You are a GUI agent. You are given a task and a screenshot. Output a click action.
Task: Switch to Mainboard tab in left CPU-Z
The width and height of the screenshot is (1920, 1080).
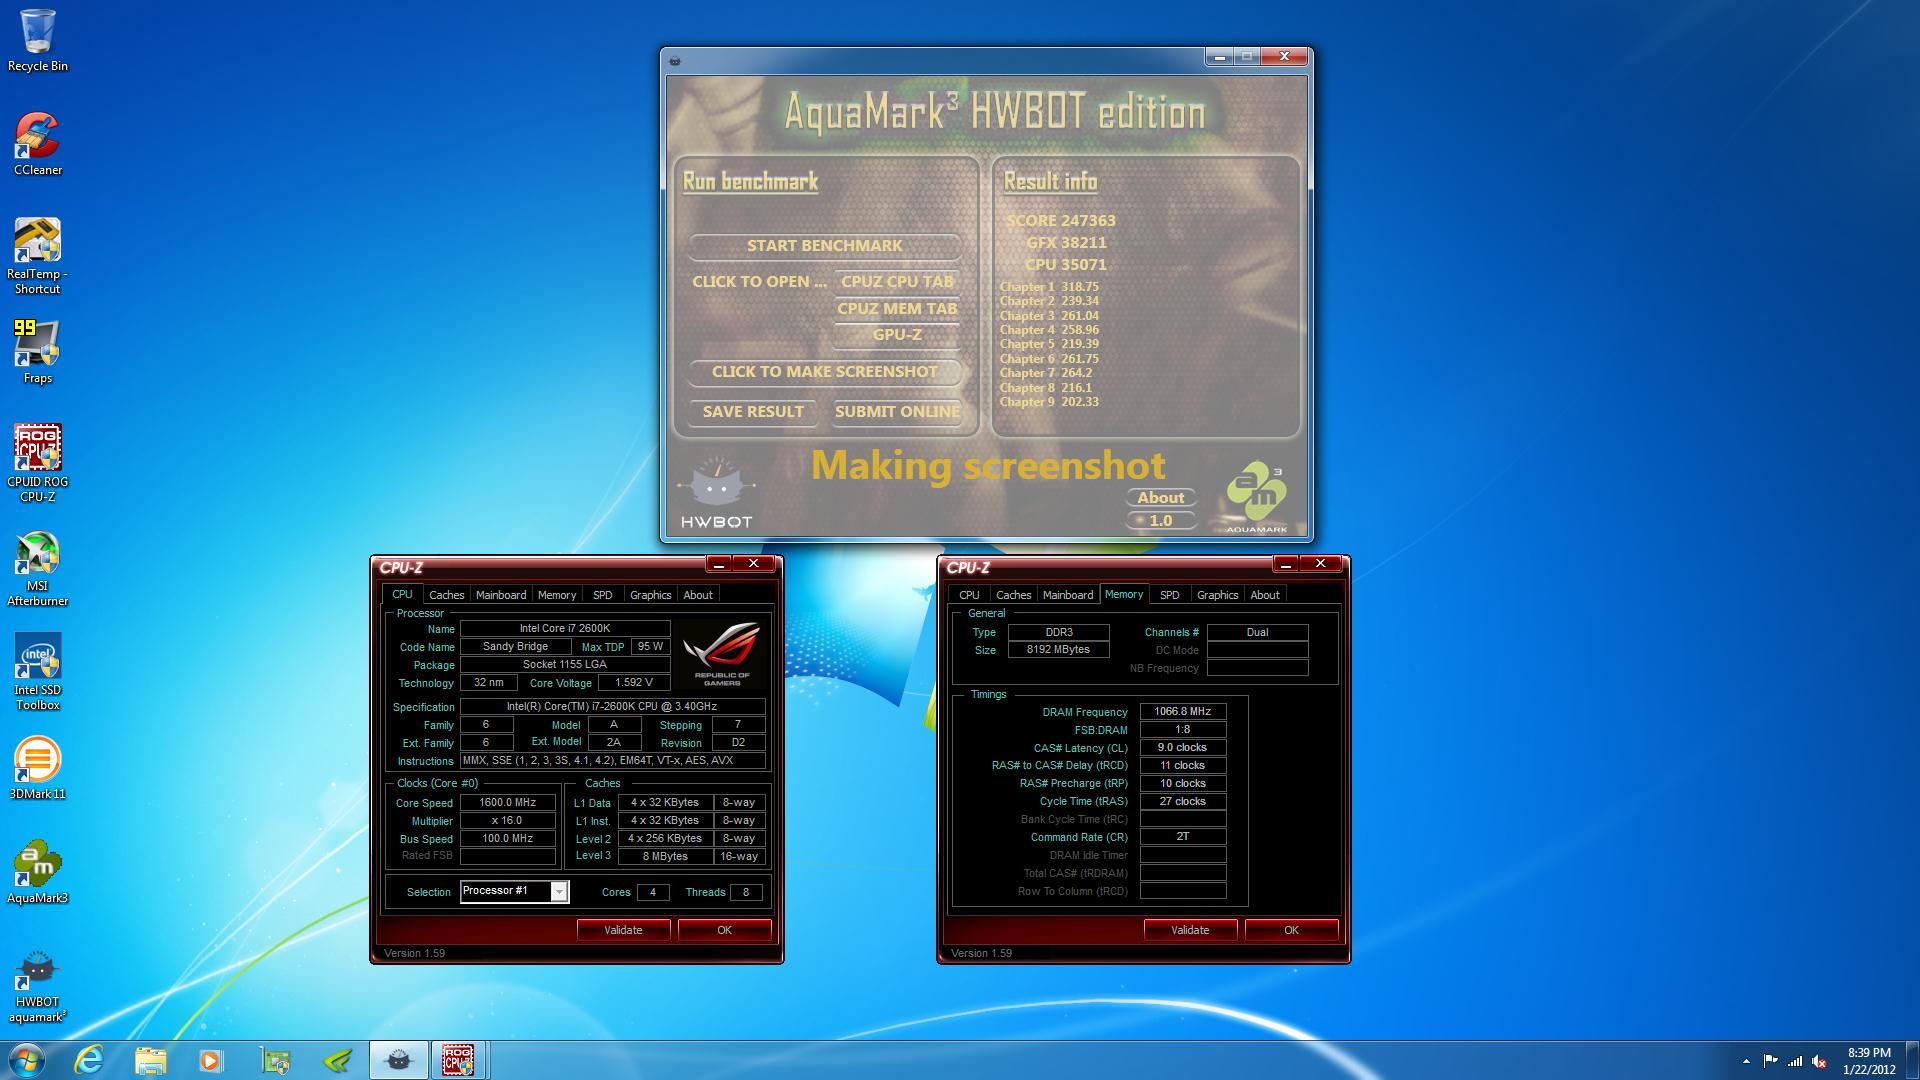click(501, 595)
